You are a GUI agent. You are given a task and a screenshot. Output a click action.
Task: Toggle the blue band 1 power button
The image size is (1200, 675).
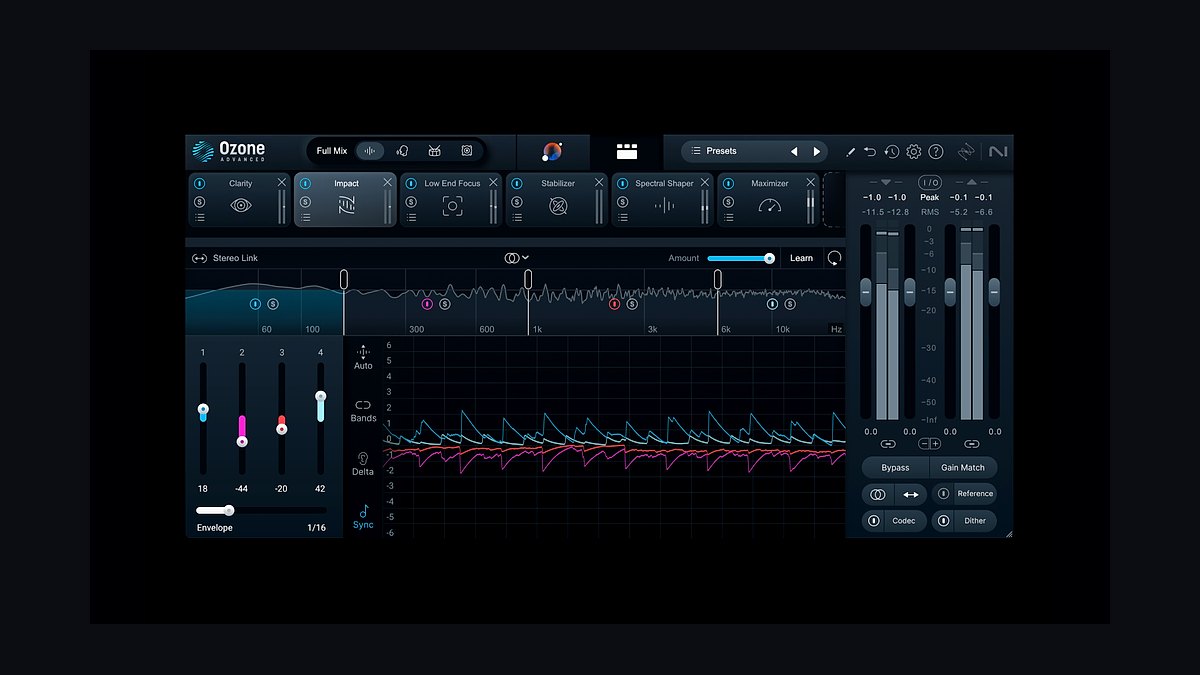pos(255,304)
